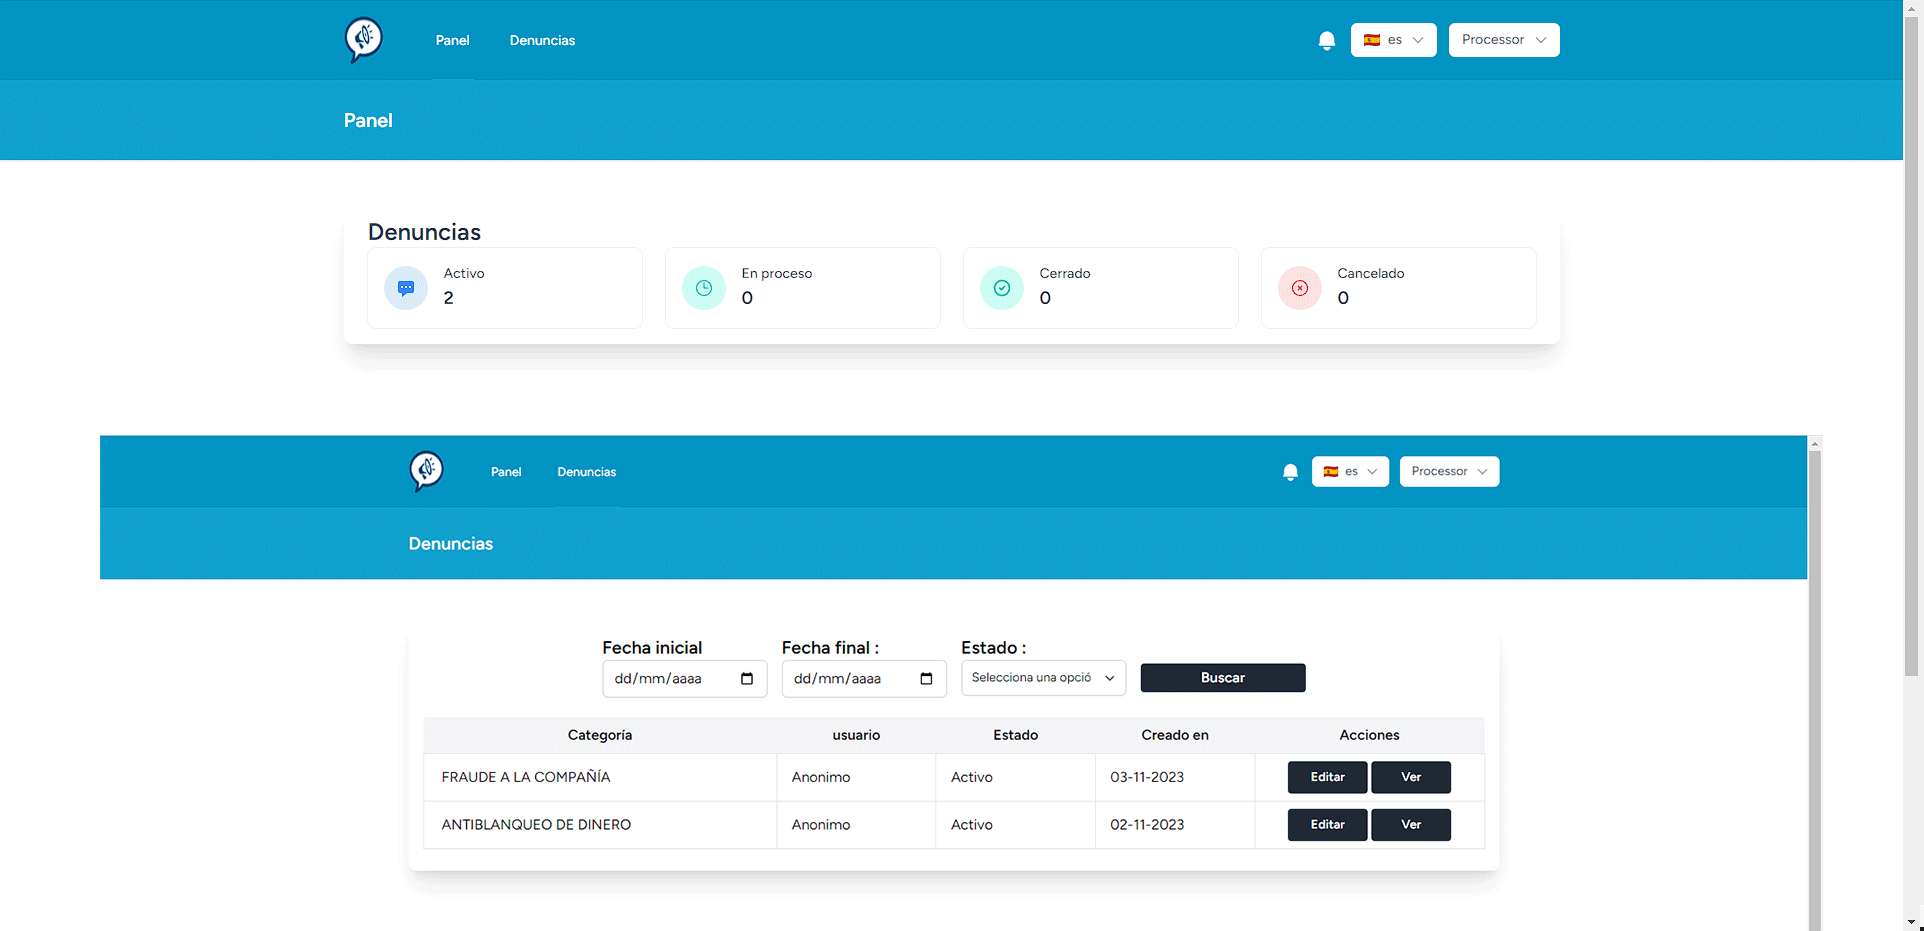
Task: Click the Cerrado checkmark icon
Action: point(1002,288)
